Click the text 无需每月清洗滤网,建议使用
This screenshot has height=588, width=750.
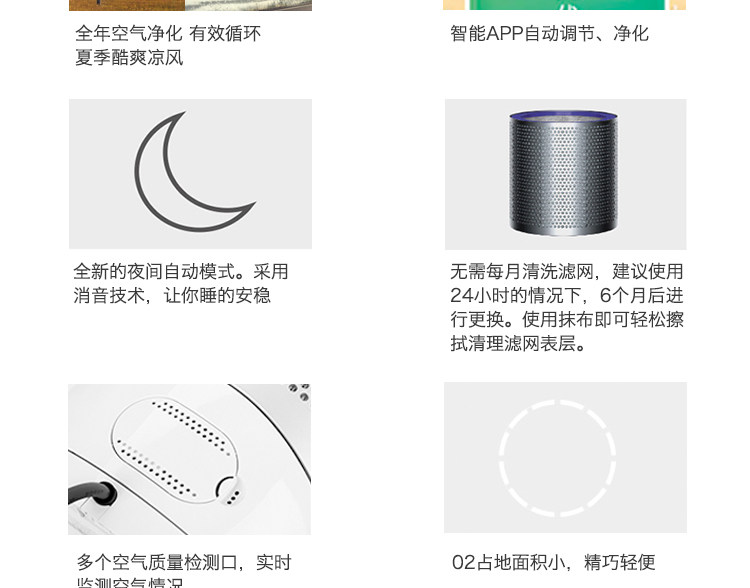[567, 272]
